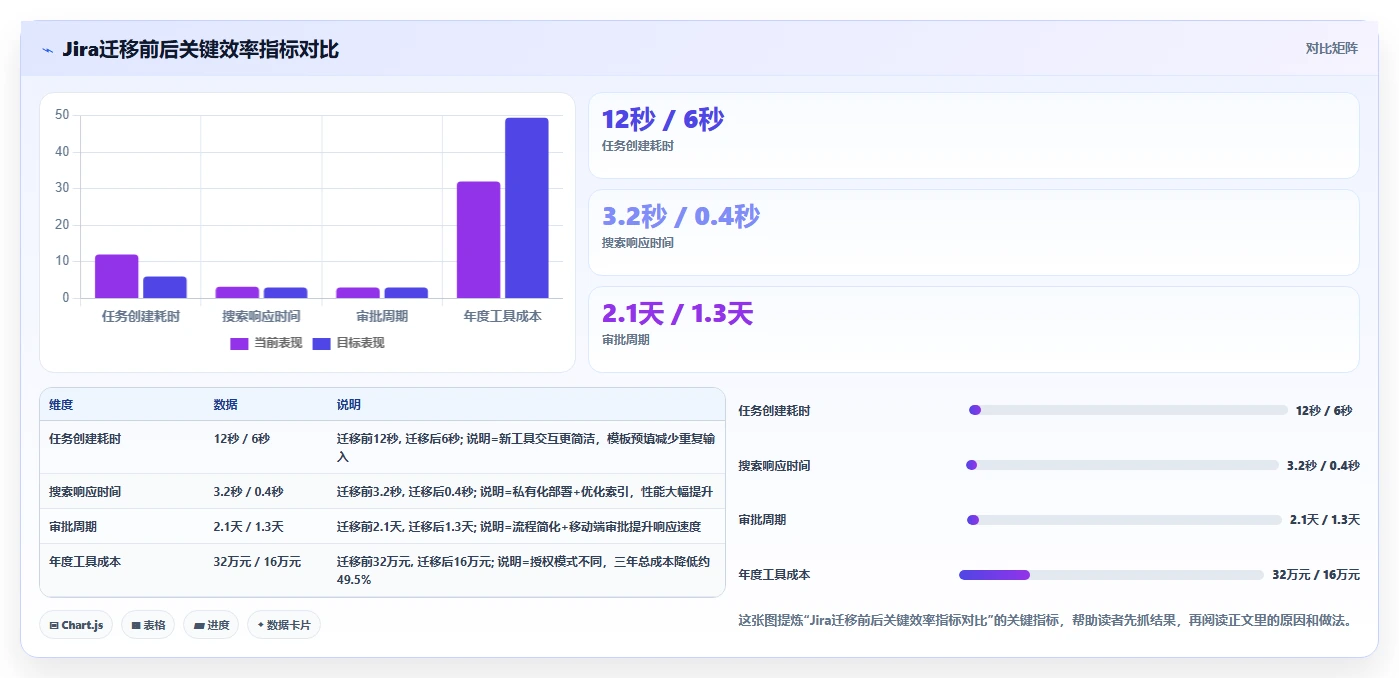The width and height of the screenshot is (1399, 678).
Task: Click table cell 32万元 / 16万元
Action: [x=257, y=562]
